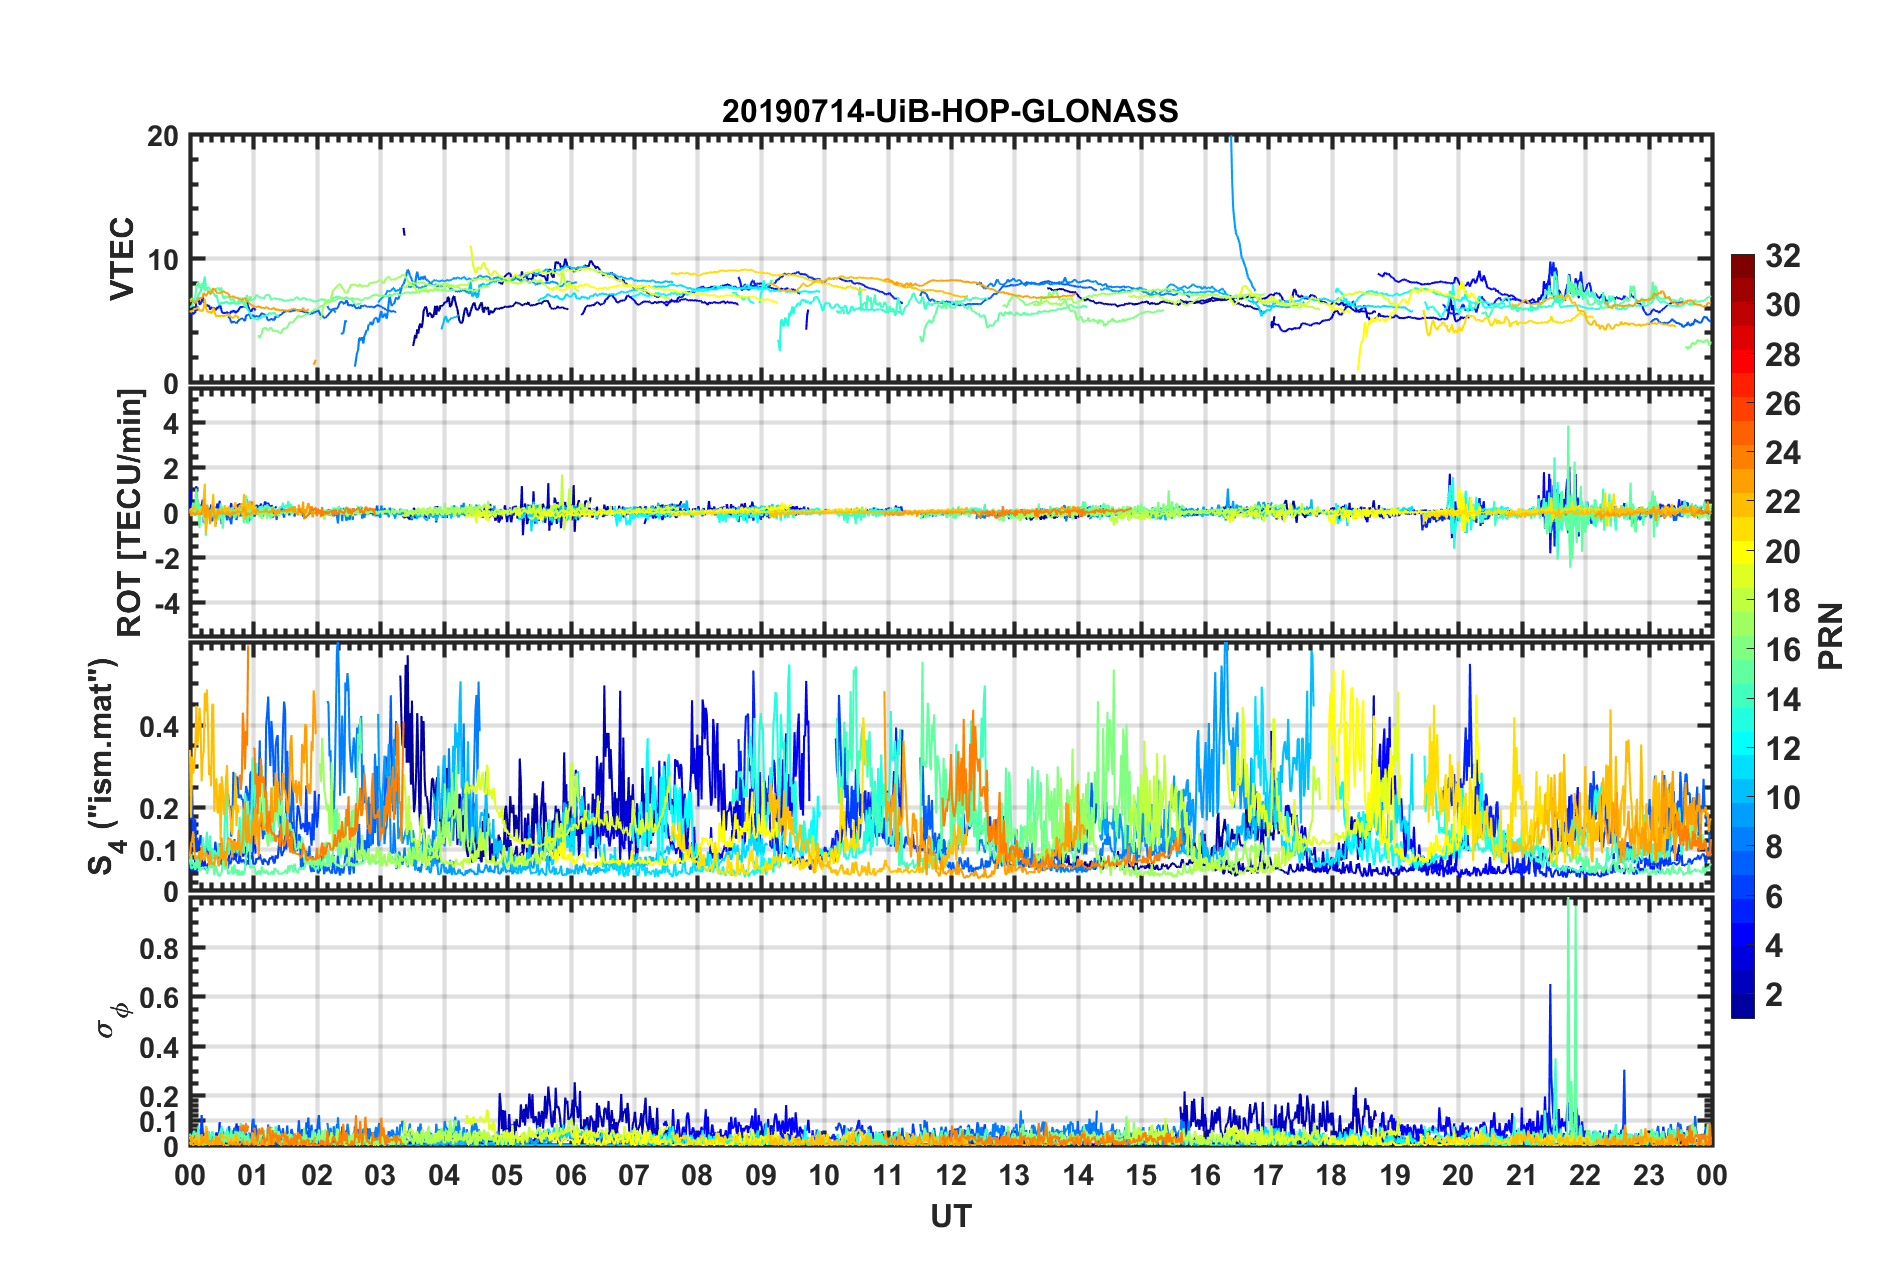
Task: Click the S4 ("ism.mat") y-axis label
Action: click(x=106, y=766)
